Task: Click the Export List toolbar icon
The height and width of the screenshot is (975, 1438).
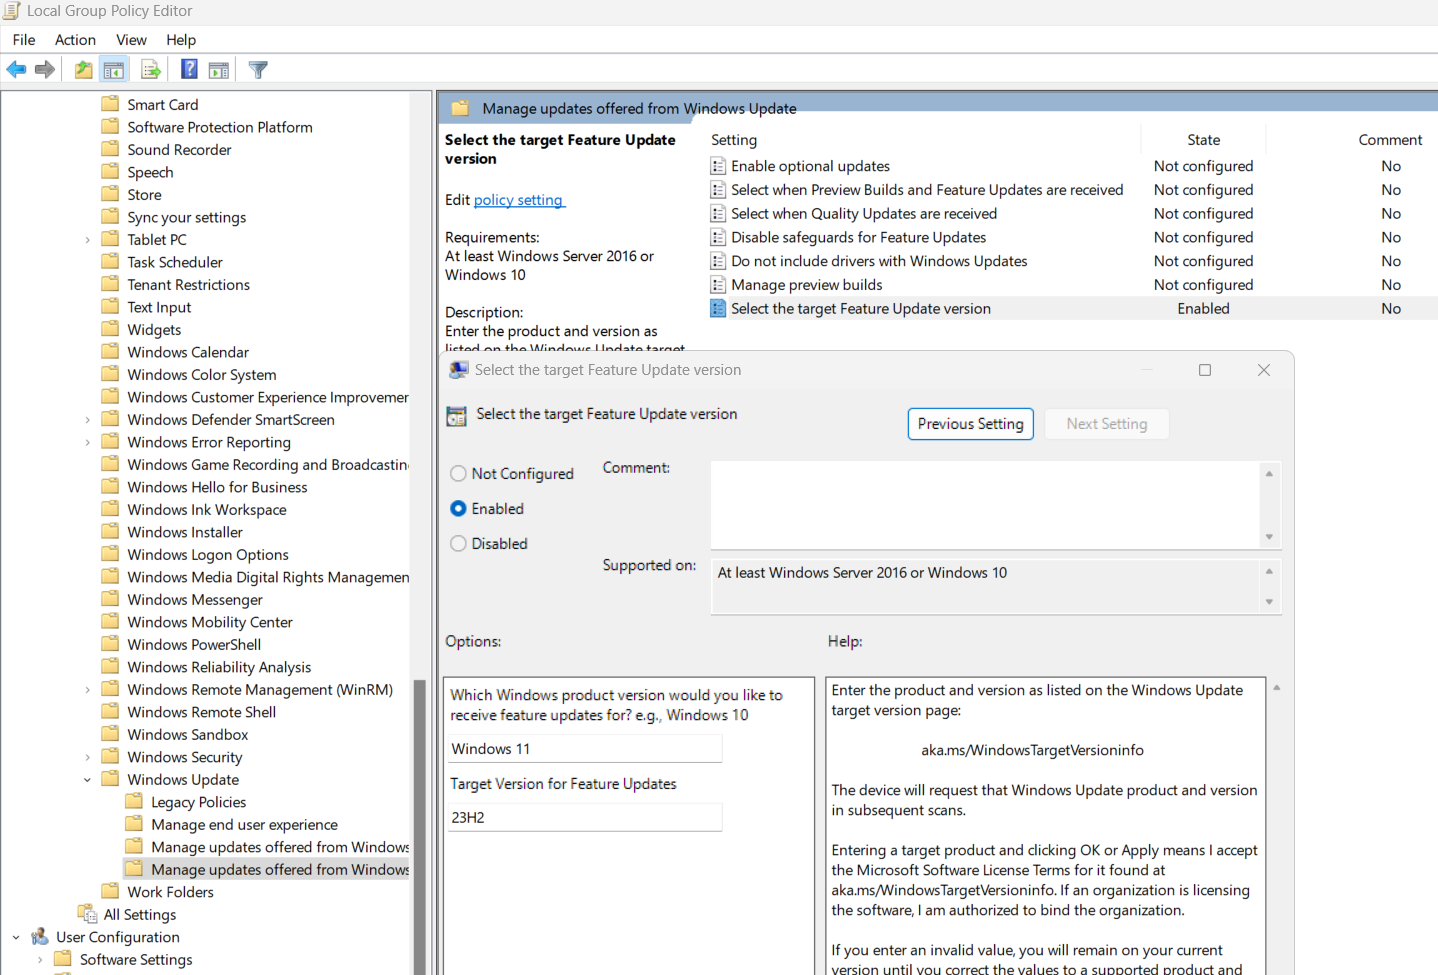Action: (x=151, y=70)
